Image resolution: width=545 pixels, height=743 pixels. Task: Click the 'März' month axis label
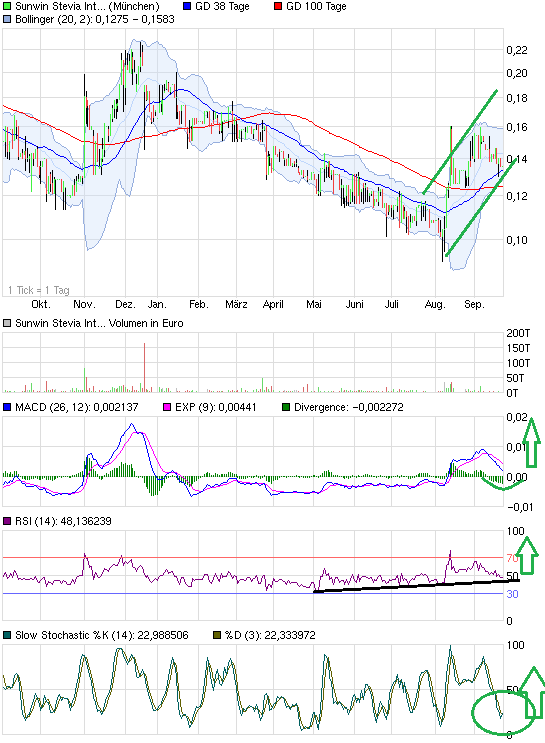pos(236,304)
